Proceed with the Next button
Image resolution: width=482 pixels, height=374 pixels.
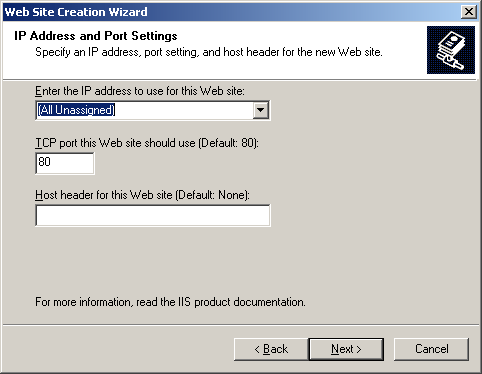[346, 349]
